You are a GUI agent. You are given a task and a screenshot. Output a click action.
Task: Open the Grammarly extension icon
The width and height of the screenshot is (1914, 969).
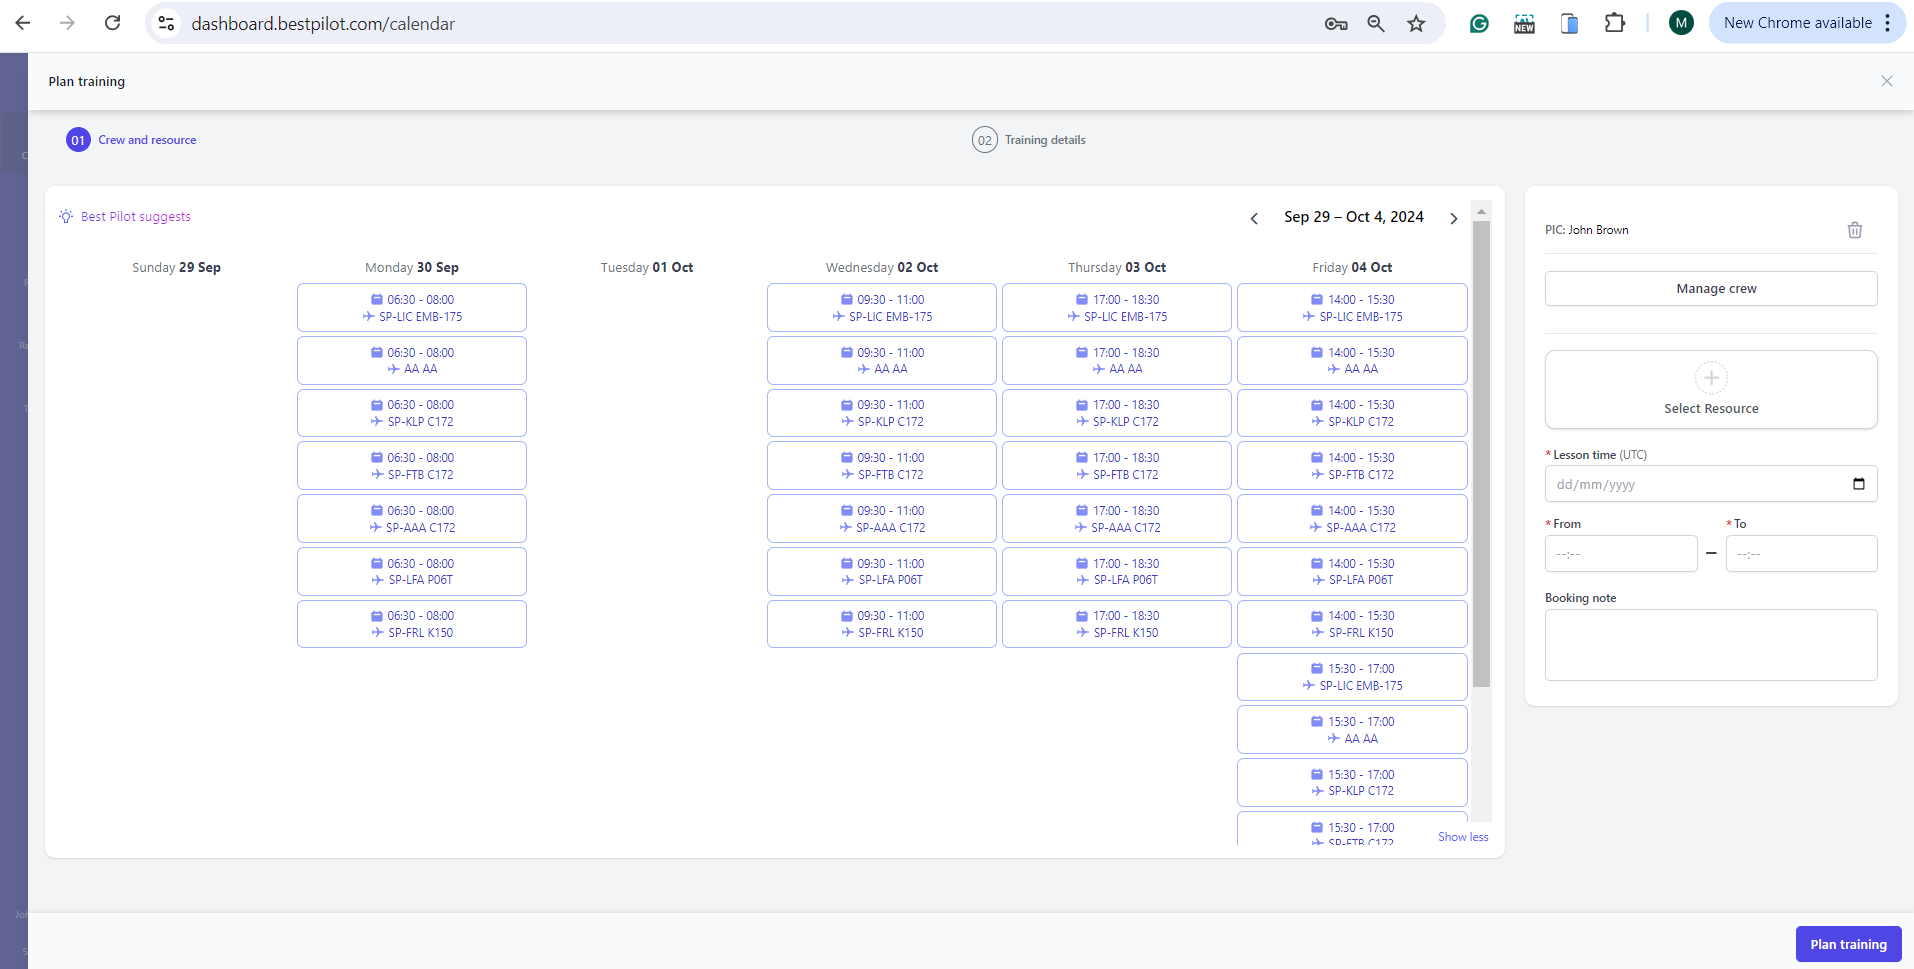pyautogui.click(x=1479, y=23)
